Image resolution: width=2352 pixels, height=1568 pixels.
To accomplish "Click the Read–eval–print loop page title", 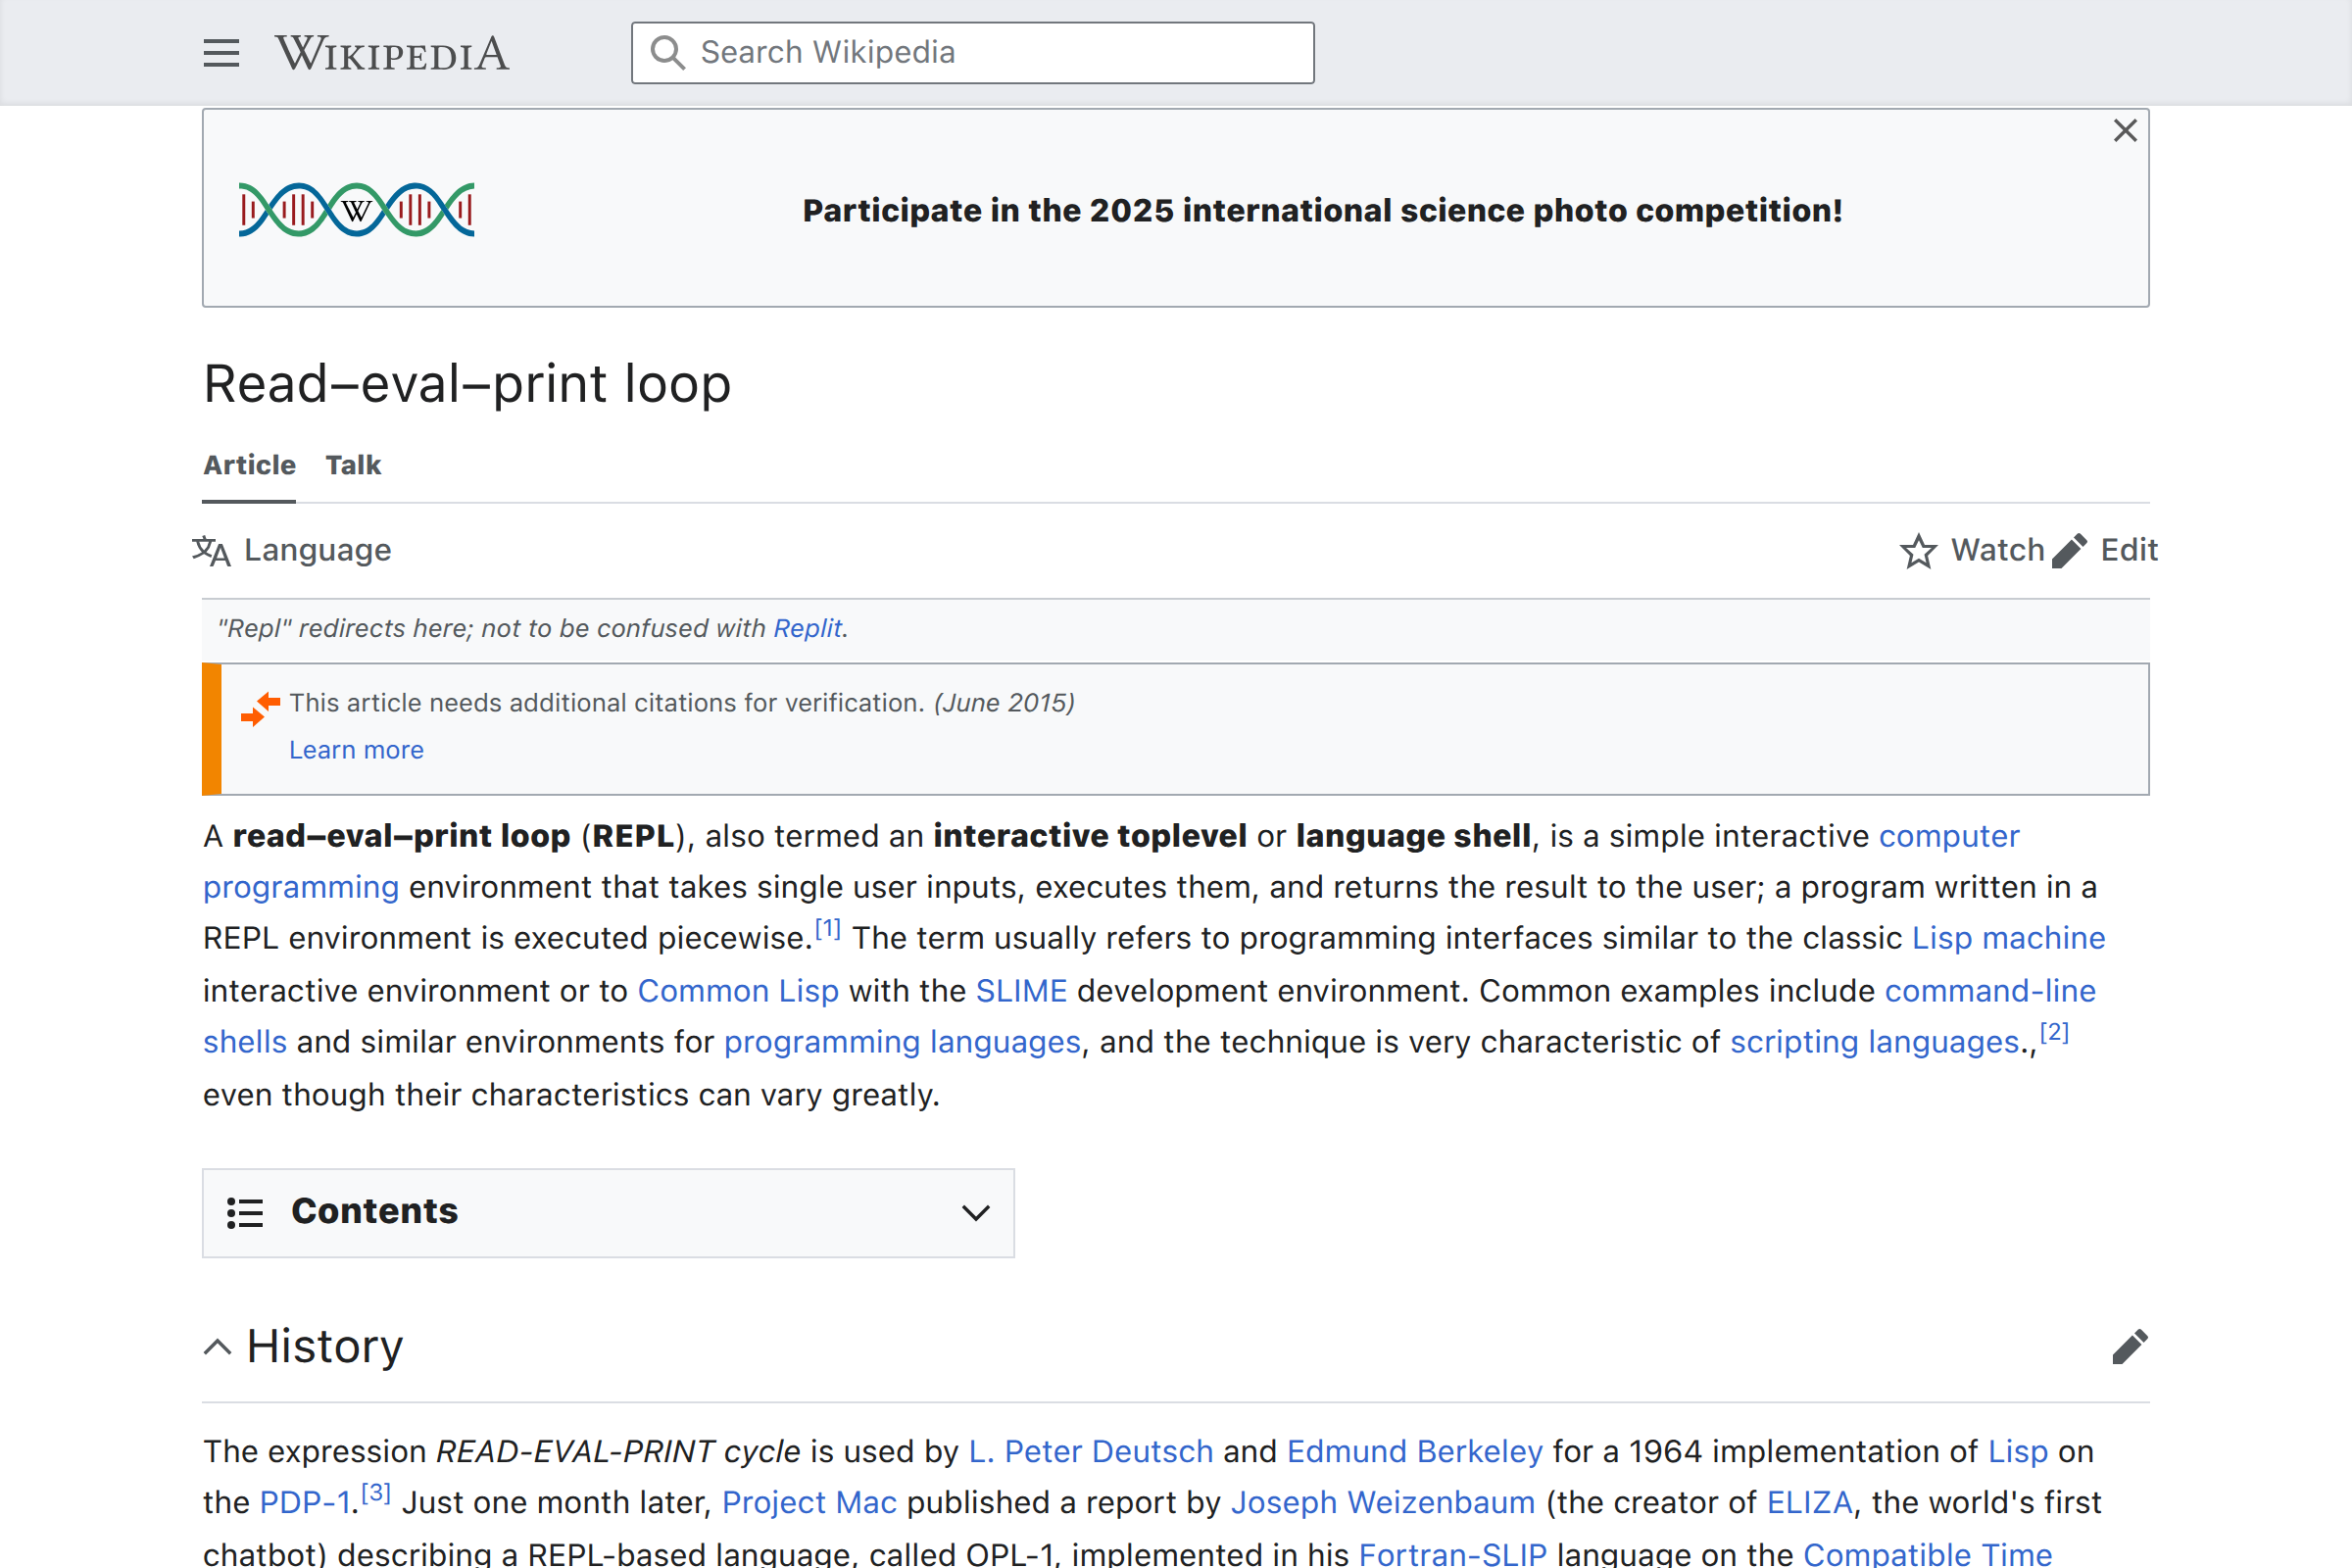I will pyautogui.click(x=467, y=384).
